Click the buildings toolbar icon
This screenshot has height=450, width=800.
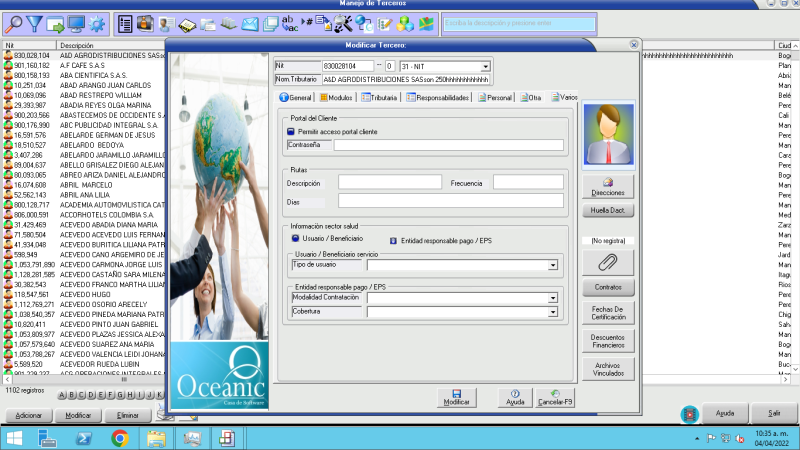tap(229, 24)
